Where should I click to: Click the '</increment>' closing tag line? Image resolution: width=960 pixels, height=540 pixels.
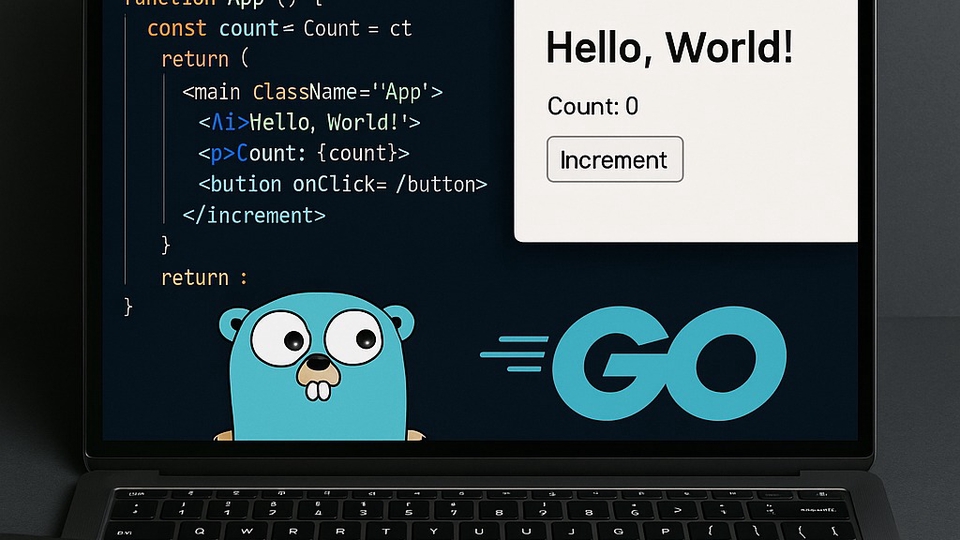[254, 216]
